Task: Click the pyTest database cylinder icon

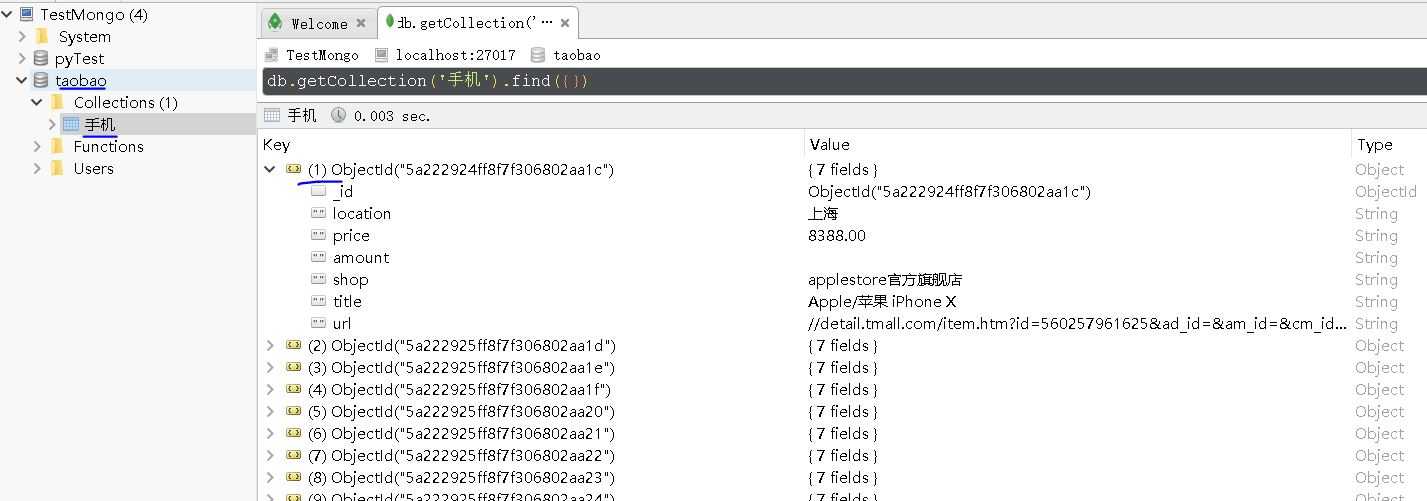Action: click(41, 59)
